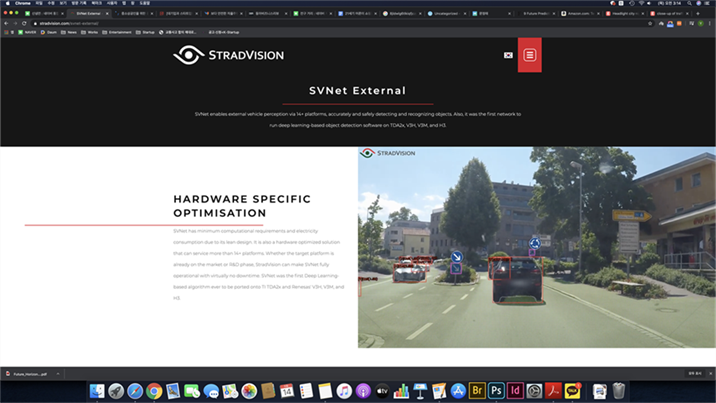The width and height of the screenshot is (716, 403).
Task: Bookmark this page with the star icon
Action: (650, 23)
